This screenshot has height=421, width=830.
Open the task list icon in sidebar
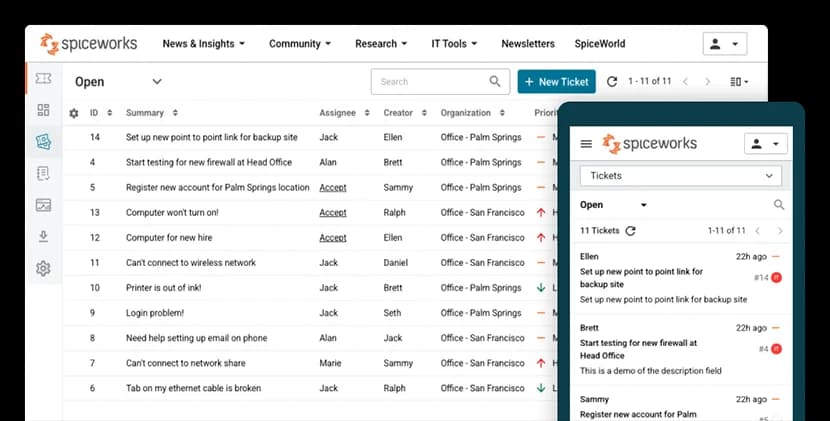coord(43,173)
